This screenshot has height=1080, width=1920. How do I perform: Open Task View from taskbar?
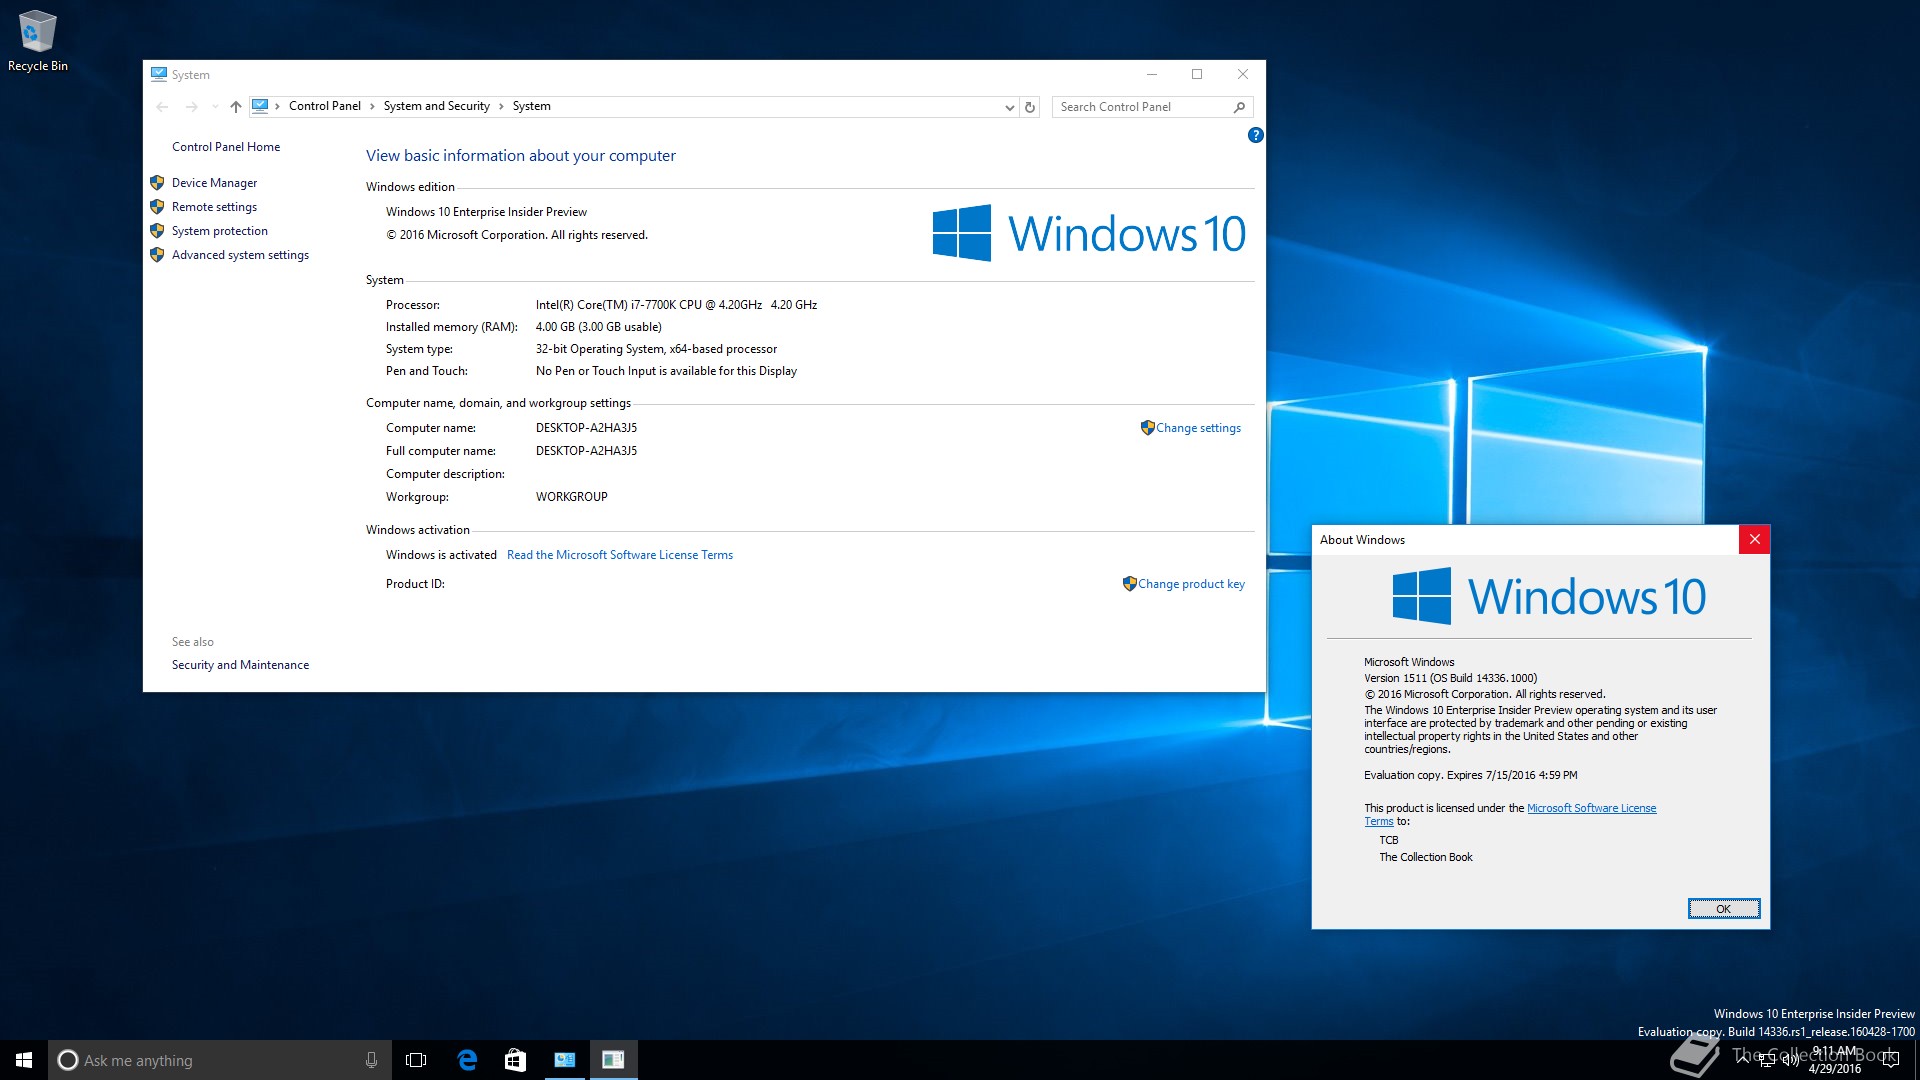[416, 1060]
